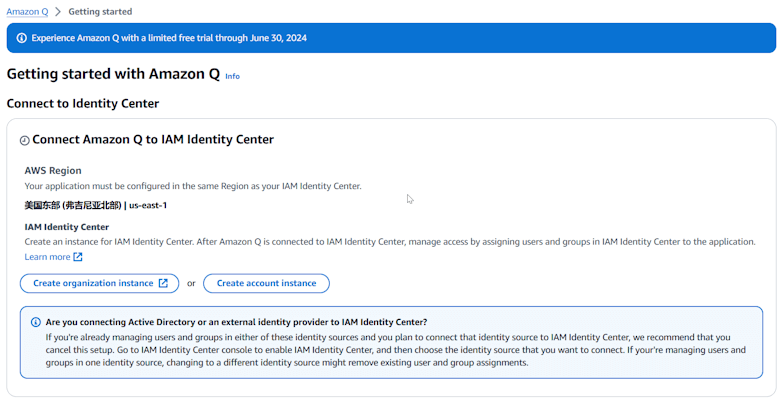Click the Getting started with Amazon Q heading

[x=113, y=74]
